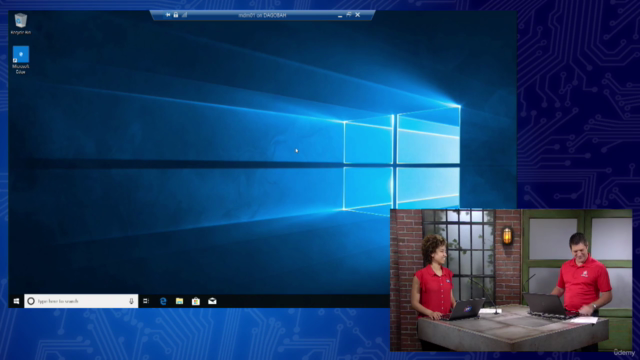Open Task View from the taskbar
The height and width of the screenshot is (360, 640).
(x=146, y=301)
